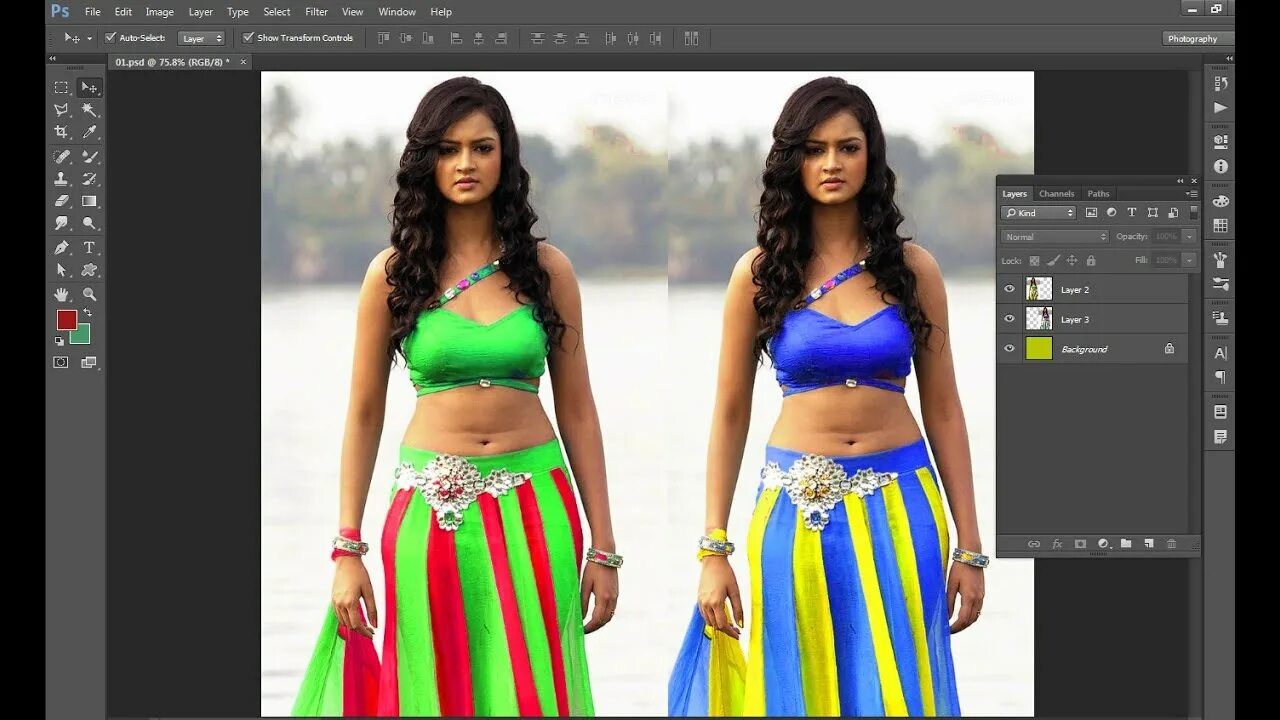Select the Smudge tool
The image size is (1280, 720).
click(x=61, y=223)
